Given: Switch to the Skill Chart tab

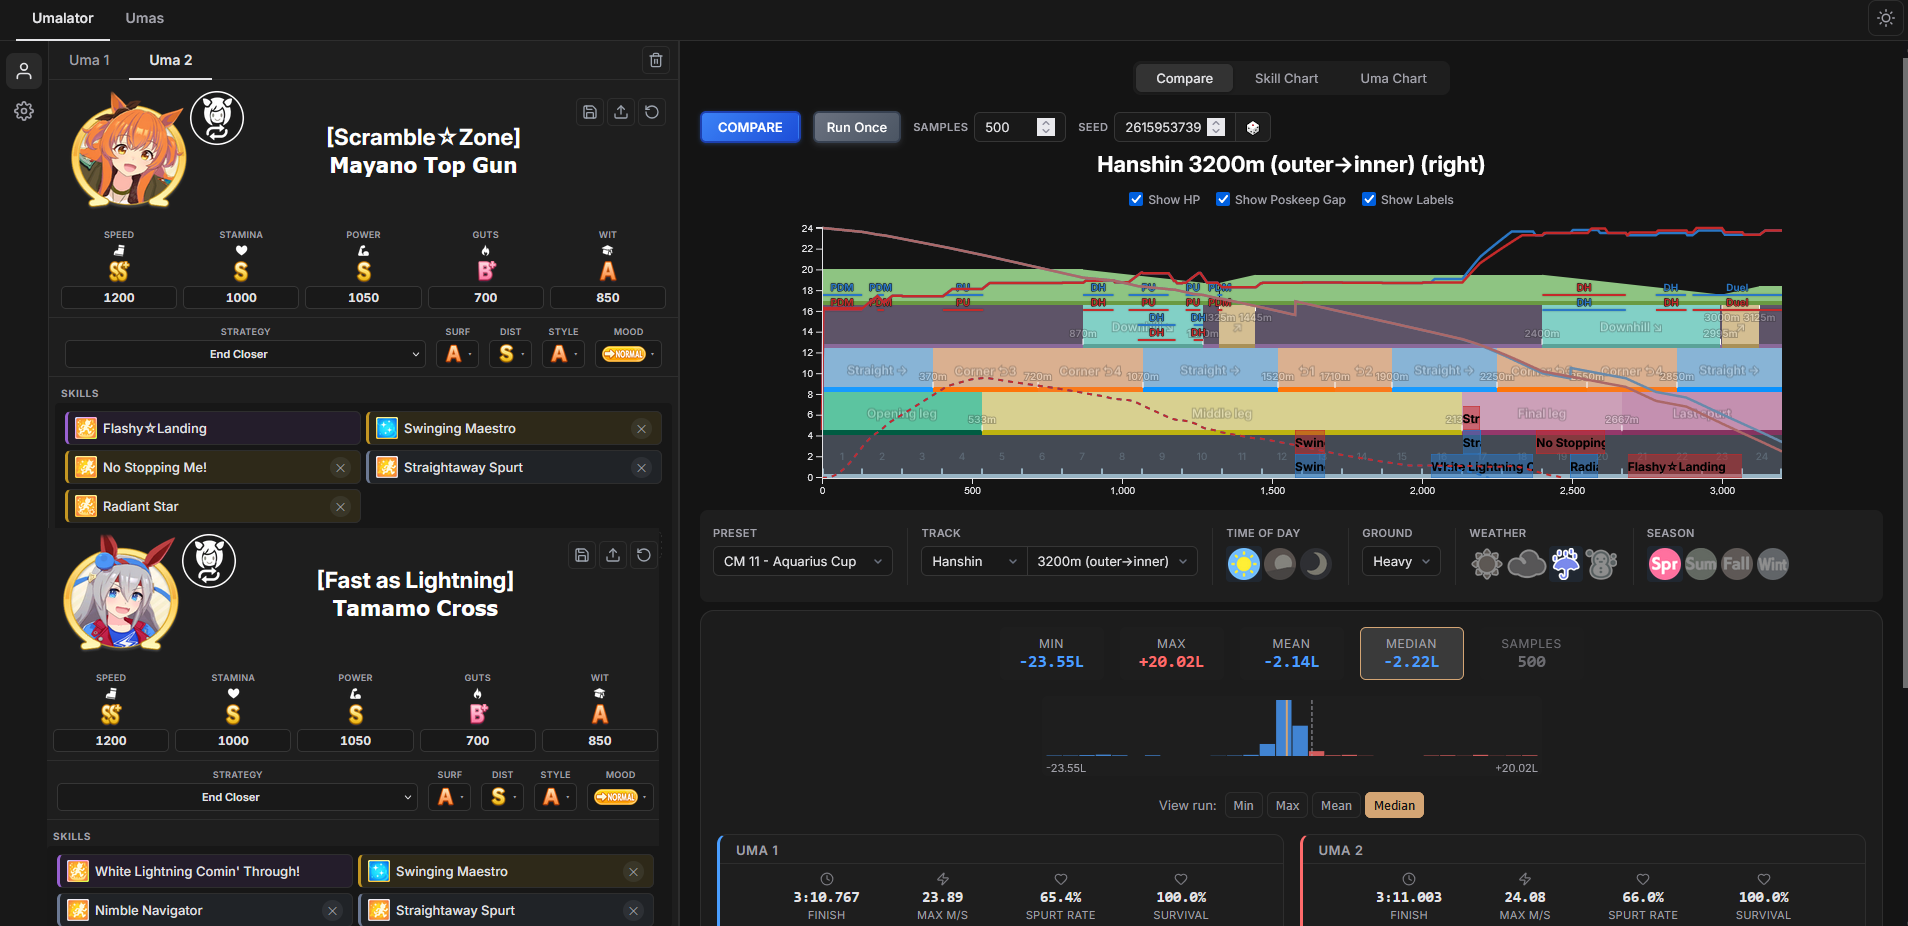Looking at the screenshot, I should (1286, 78).
